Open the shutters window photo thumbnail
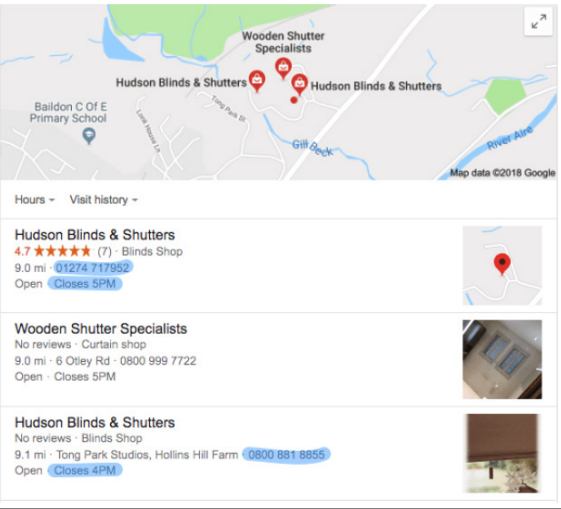The height and width of the screenshot is (509, 561). [x=502, y=359]
